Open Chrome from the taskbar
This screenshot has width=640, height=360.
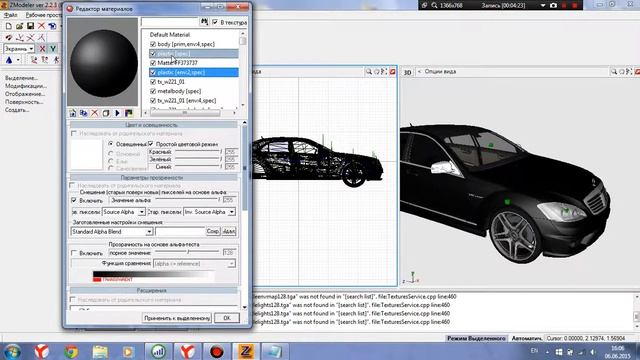pyautogui.click(x=71, y=351)
